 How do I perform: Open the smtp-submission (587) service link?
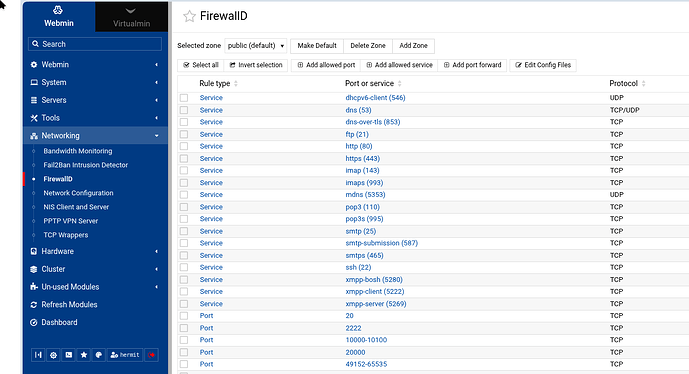tap(381, 243)
